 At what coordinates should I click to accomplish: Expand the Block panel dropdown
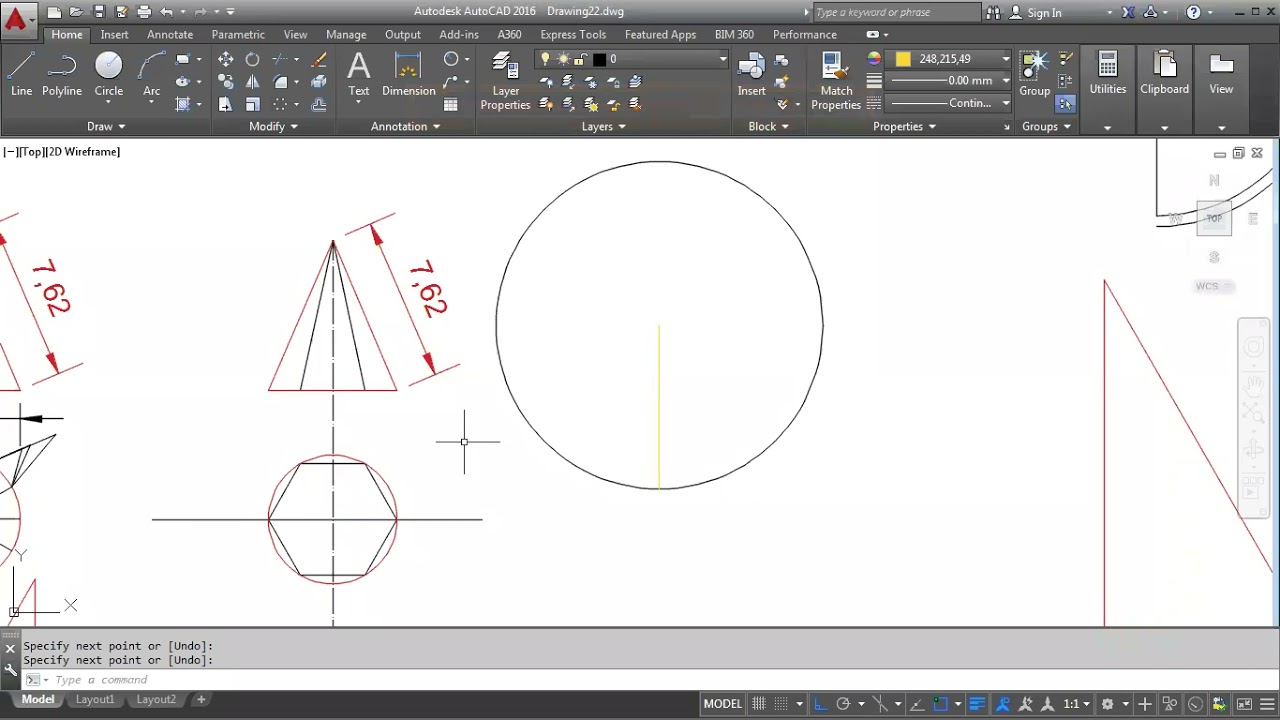[x=769, y=127]
